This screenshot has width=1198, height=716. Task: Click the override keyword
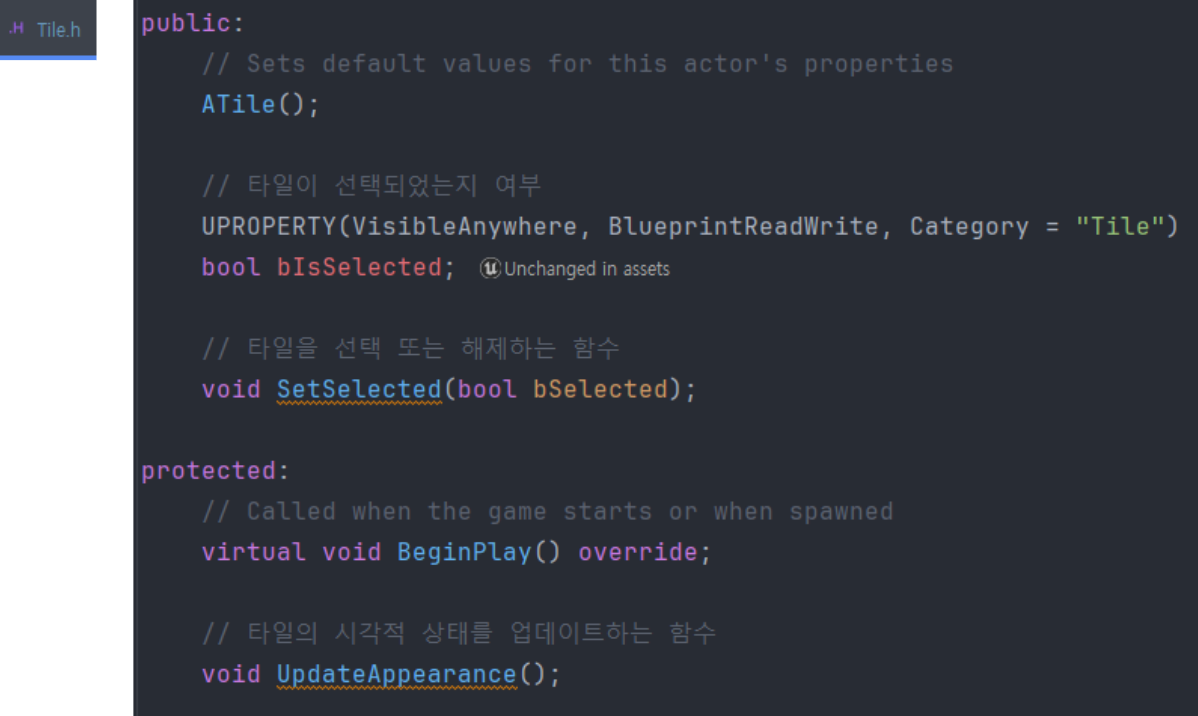click(x=638, y=552)
